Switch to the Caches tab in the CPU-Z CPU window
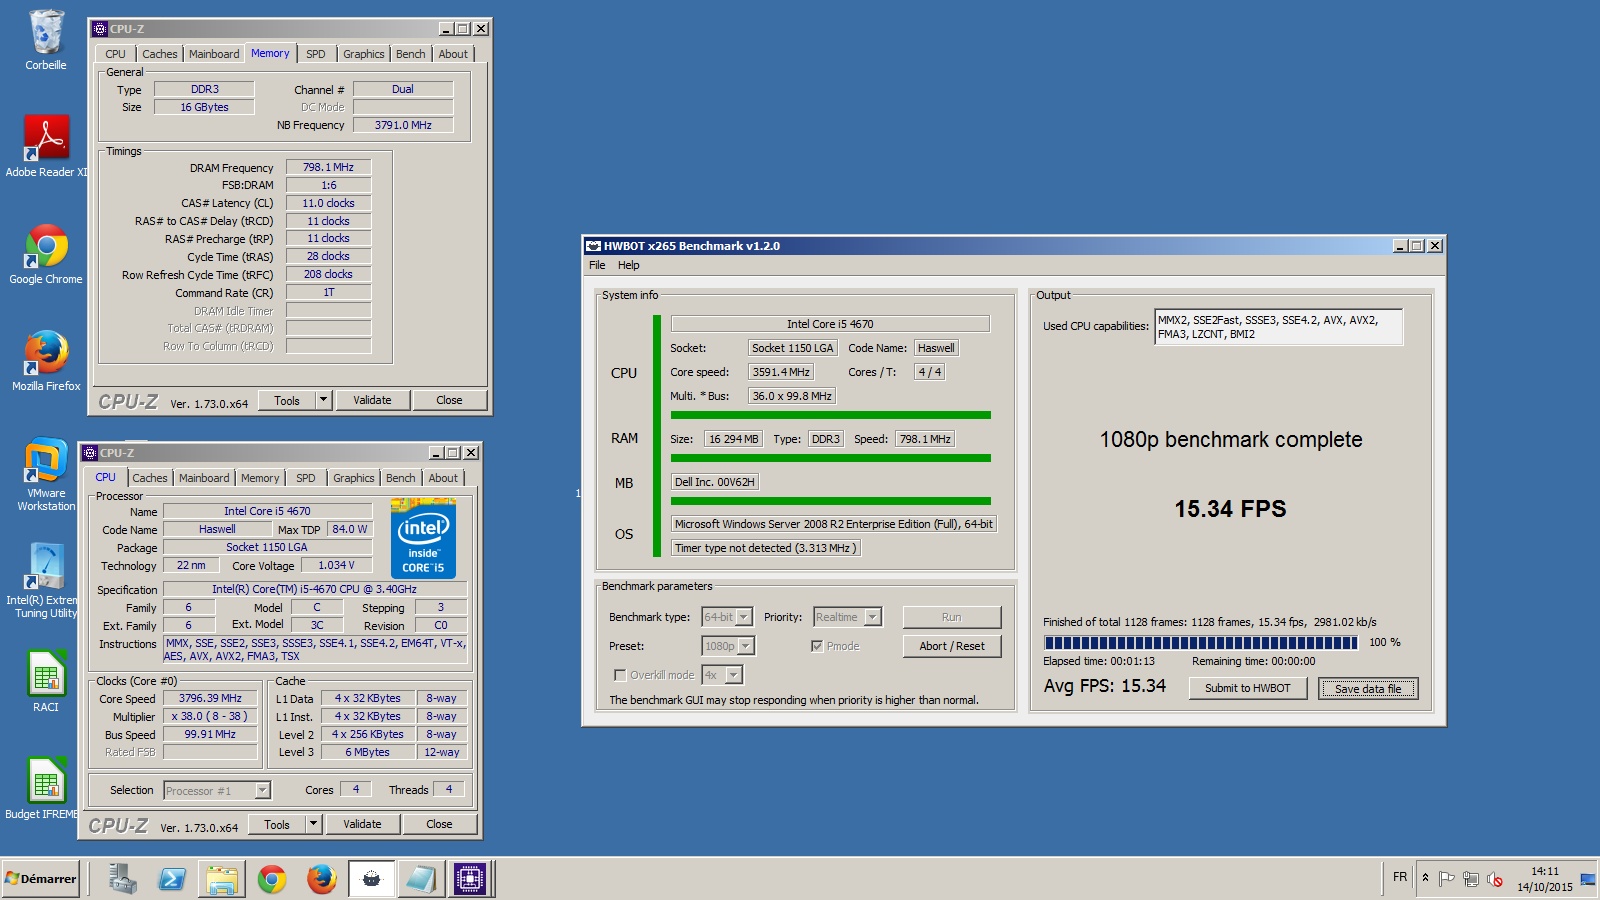The width and height of the screenshot is (1600, 900). pos(150,479)
